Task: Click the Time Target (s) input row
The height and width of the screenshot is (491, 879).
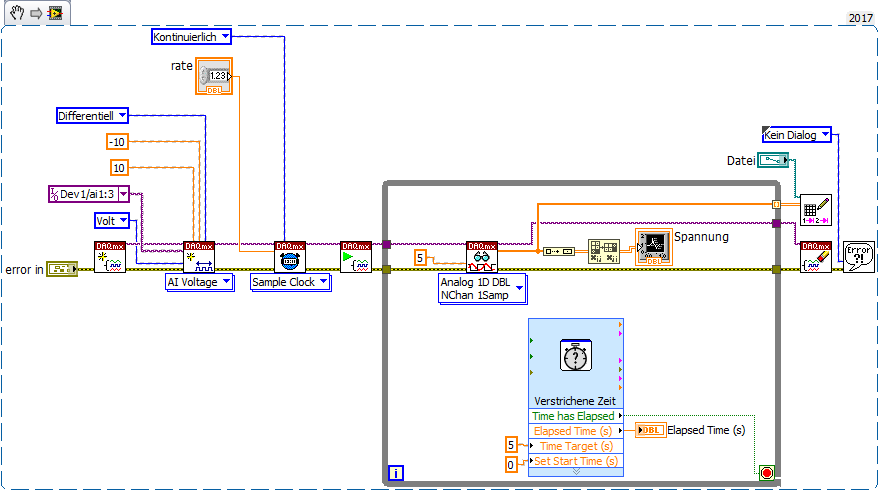Action: (x=576, y=446)
